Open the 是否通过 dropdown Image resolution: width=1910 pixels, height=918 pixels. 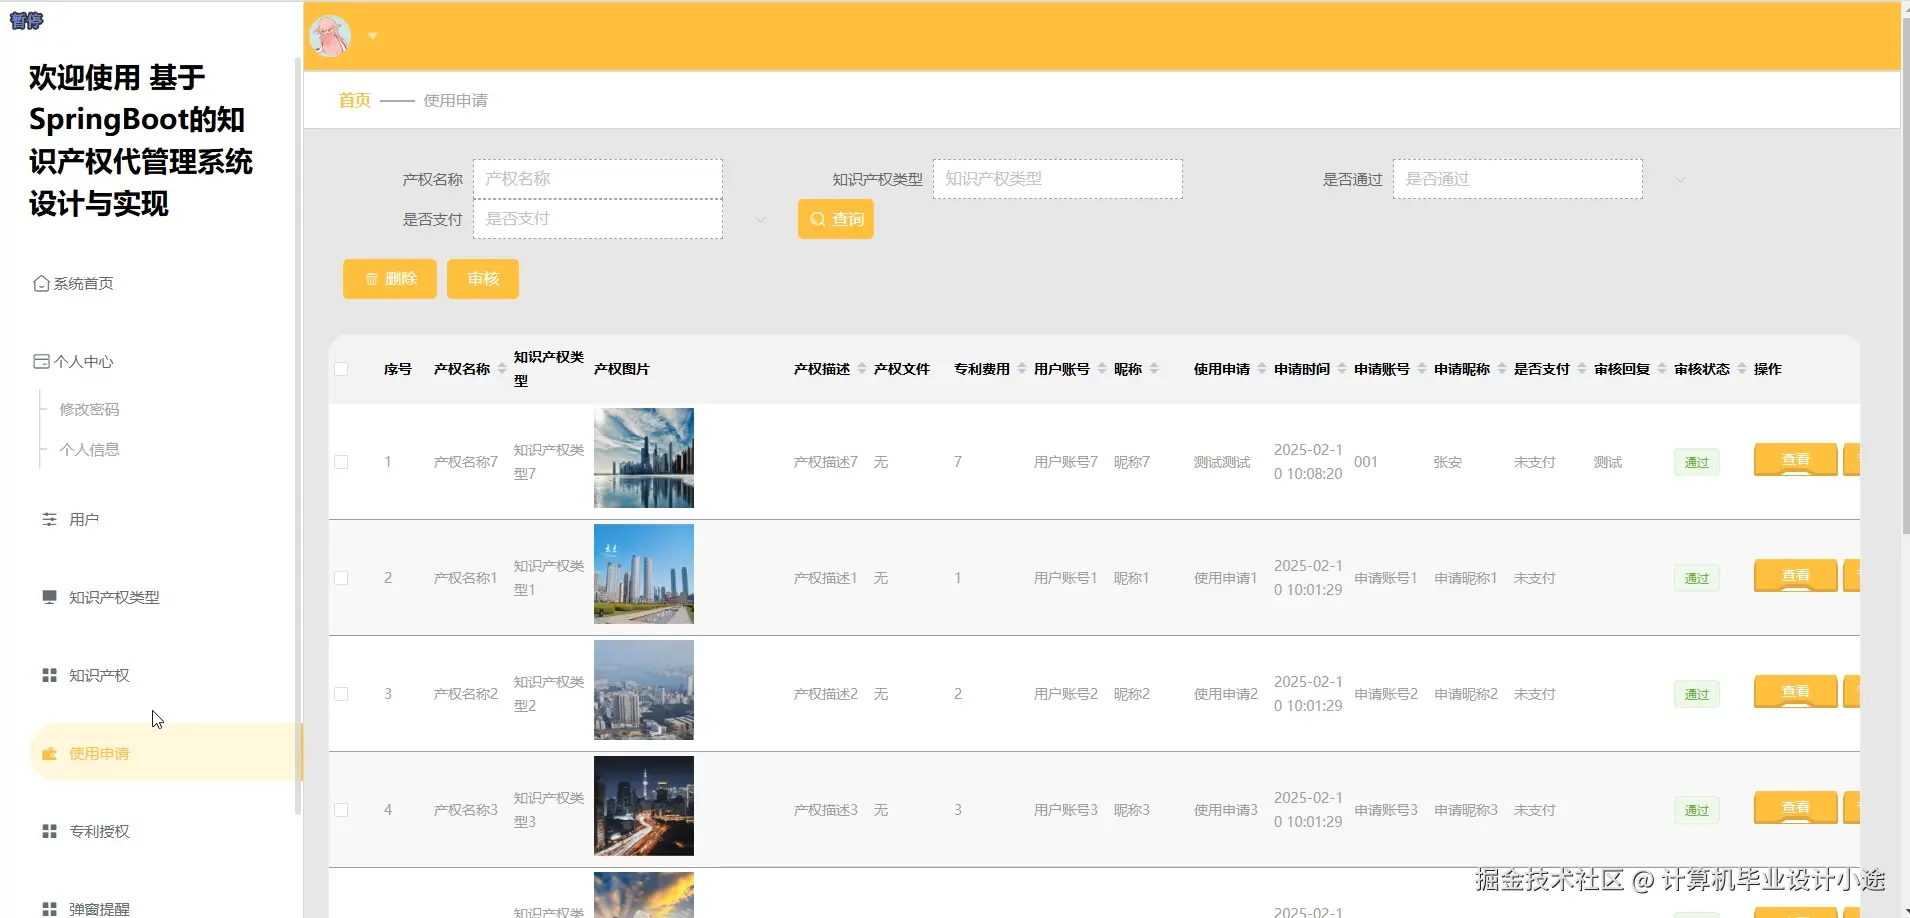pos(1518,179)
